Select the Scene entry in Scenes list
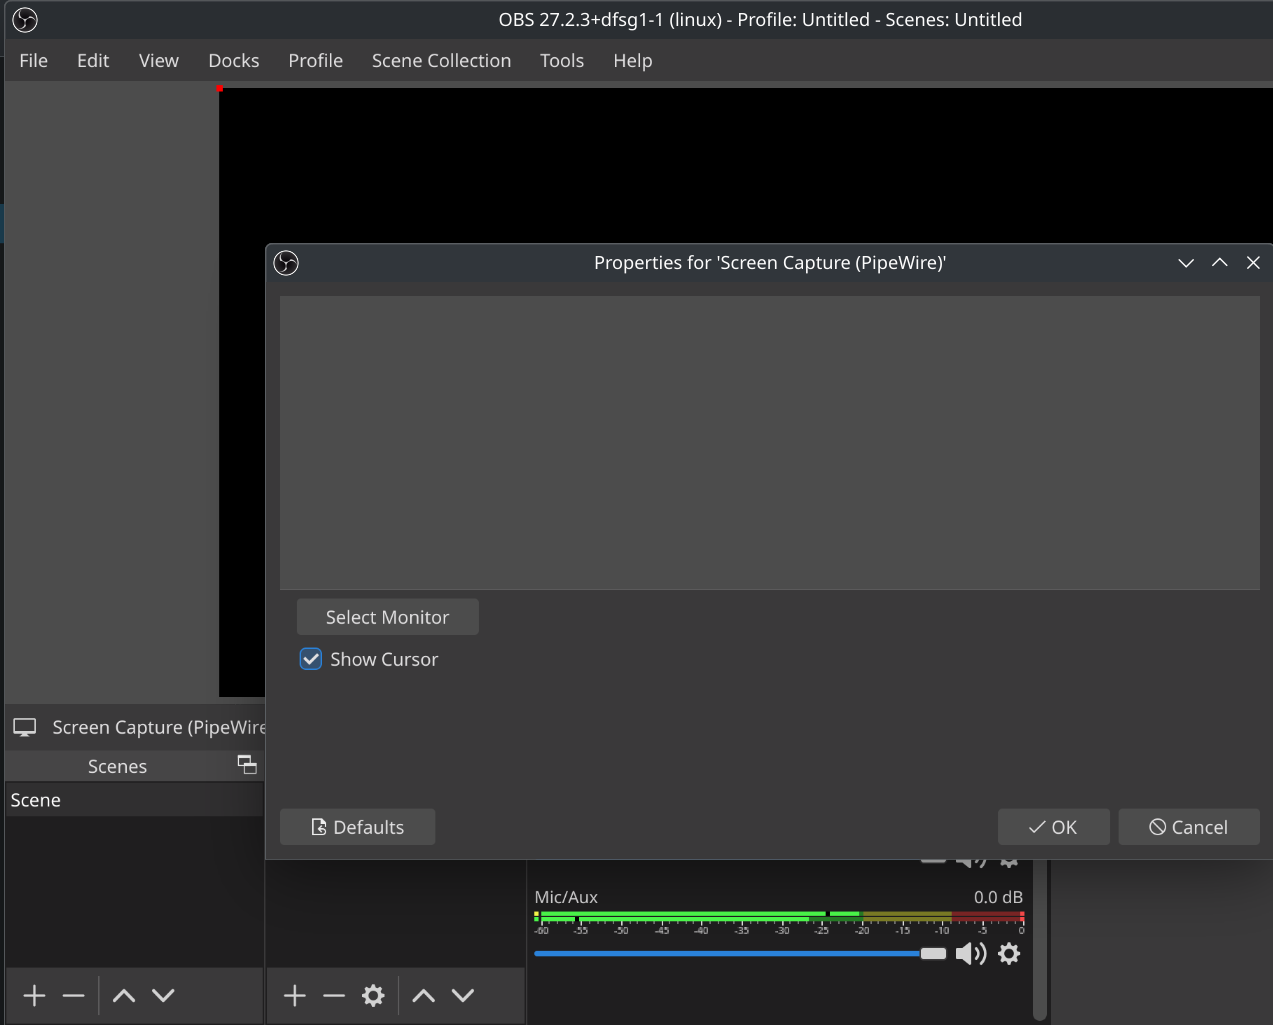Image resolution: width=1273 pixels, height=1025 pixels. pyautogui.click(x=134, y=800)
